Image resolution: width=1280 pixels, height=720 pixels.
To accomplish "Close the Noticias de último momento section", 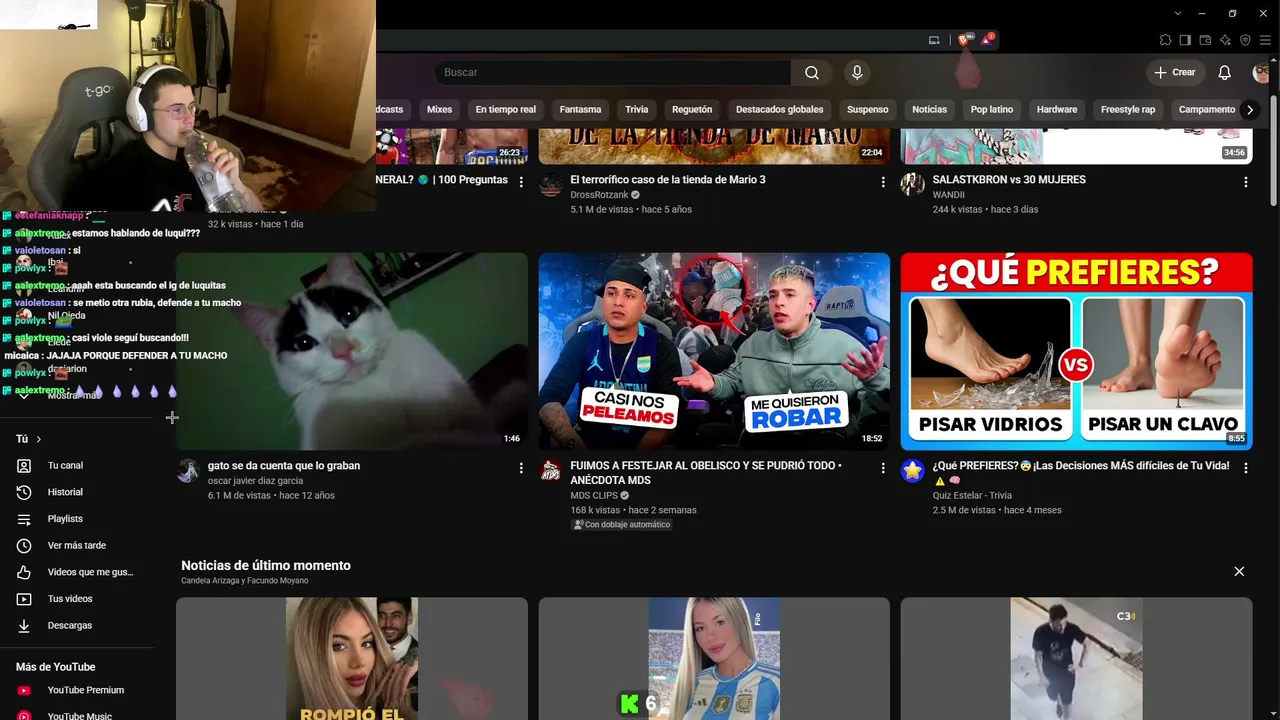I will pos(1239,571).
